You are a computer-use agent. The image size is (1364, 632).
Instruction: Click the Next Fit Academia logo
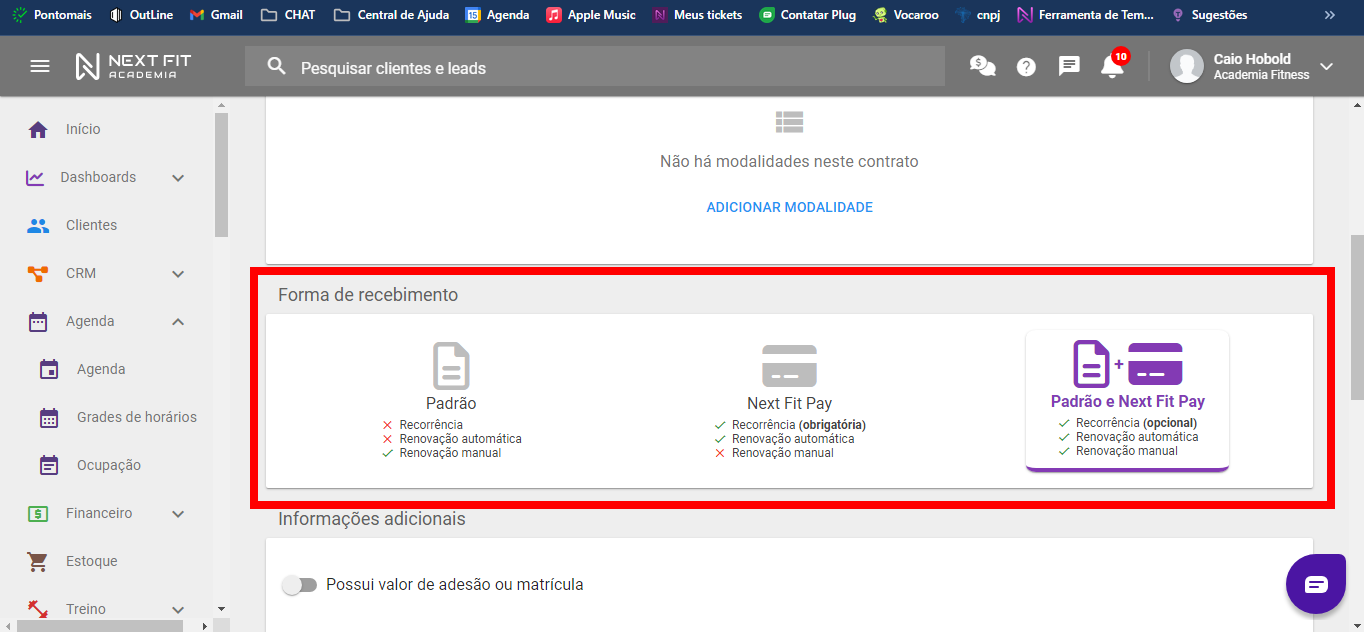(133, 66)
